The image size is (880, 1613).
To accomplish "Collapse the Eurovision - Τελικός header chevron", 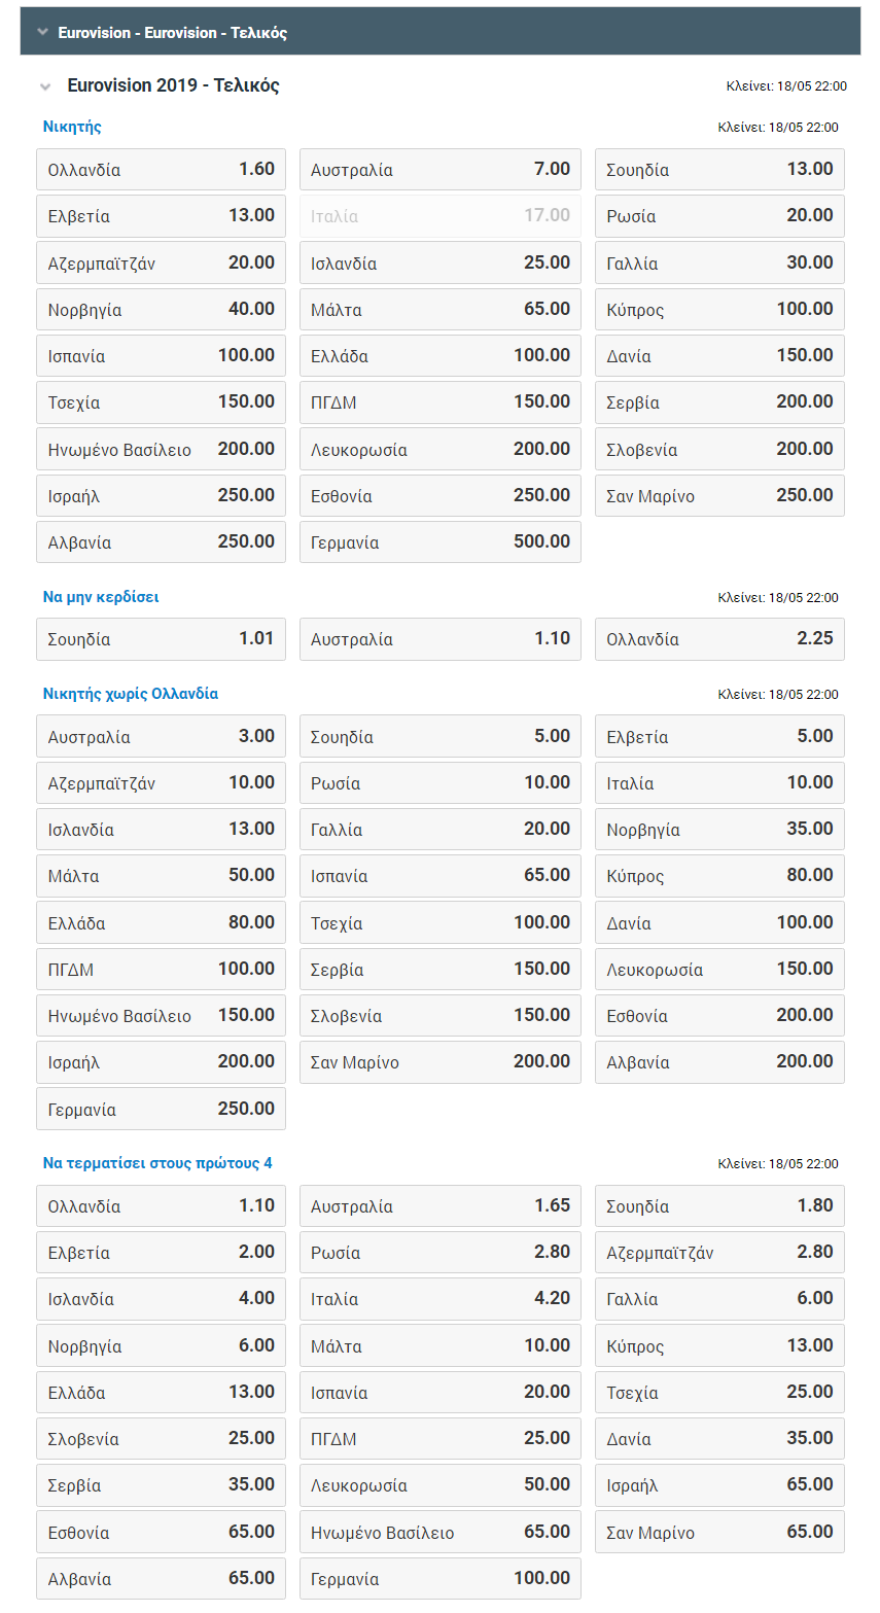I will [42, 32].
